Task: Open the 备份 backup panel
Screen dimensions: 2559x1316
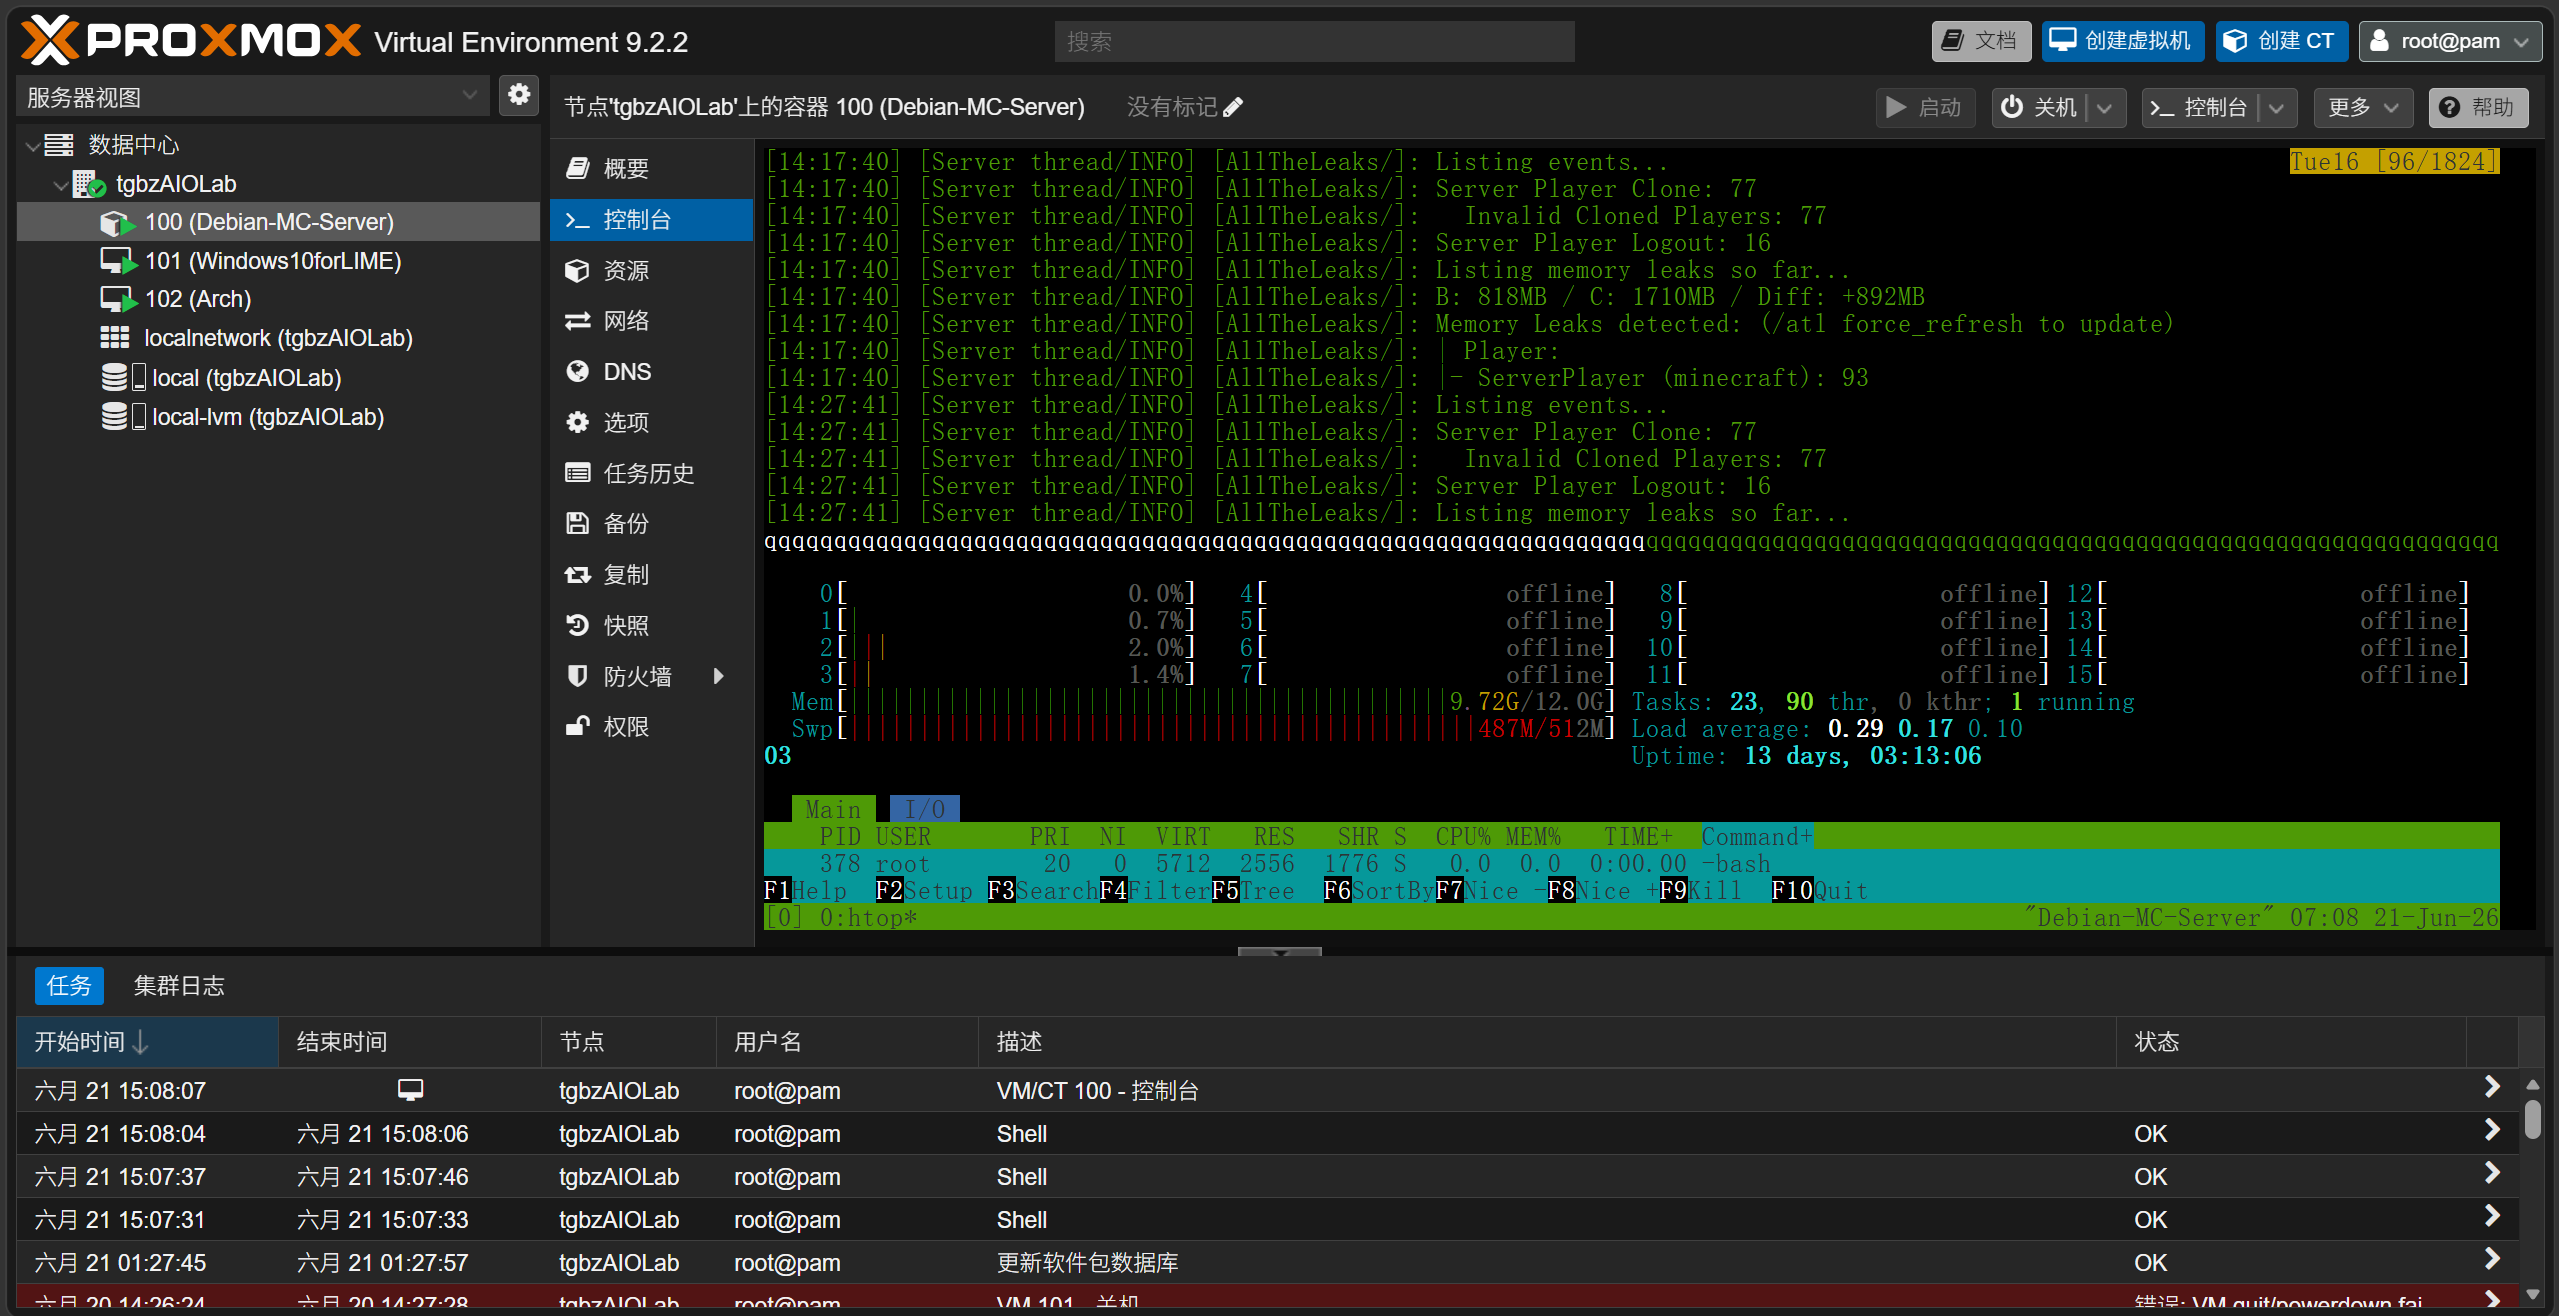Action: [651, 524]
